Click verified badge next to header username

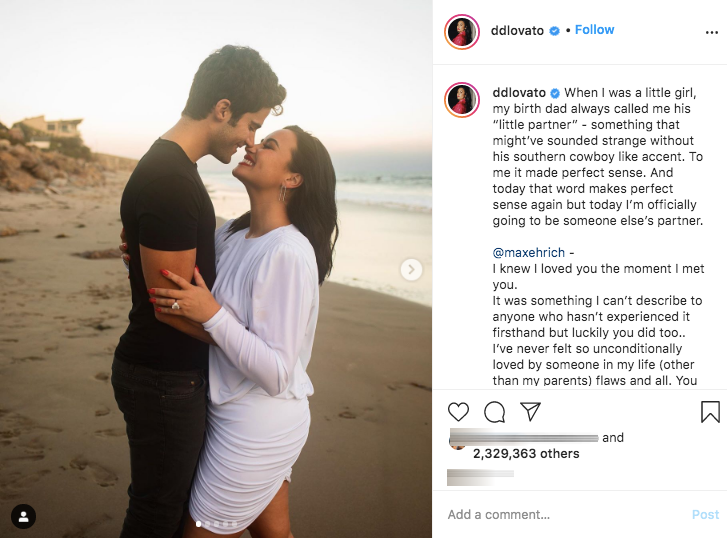555,31
